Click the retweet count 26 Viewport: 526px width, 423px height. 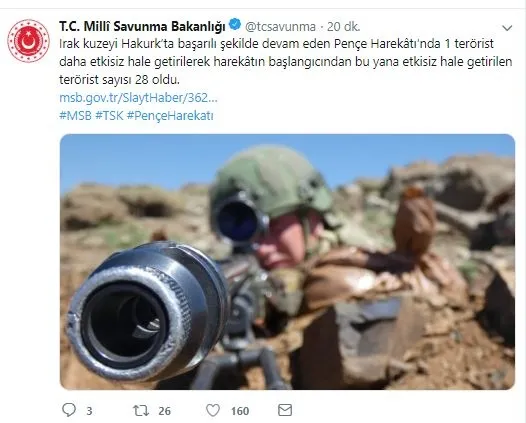click(164, 411)
